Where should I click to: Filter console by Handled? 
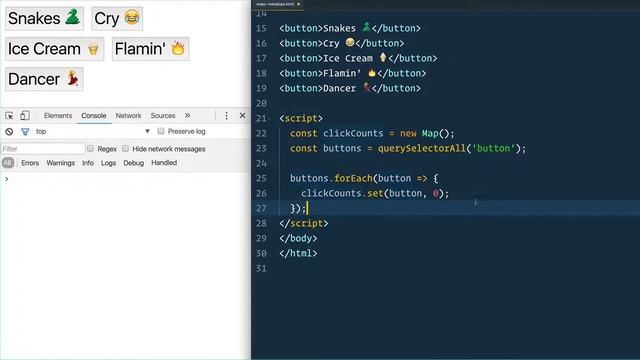(164, 163)
